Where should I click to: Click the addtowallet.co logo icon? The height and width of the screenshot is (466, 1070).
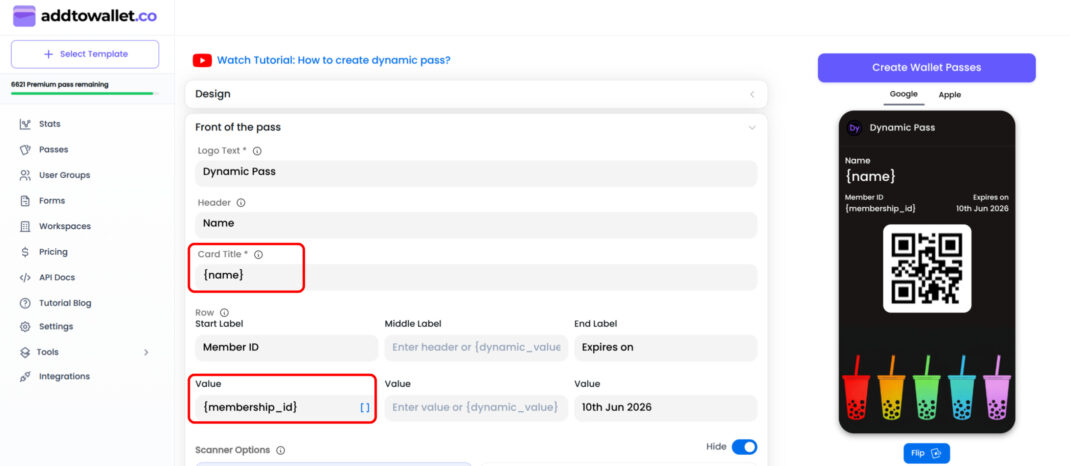(24, 16)
